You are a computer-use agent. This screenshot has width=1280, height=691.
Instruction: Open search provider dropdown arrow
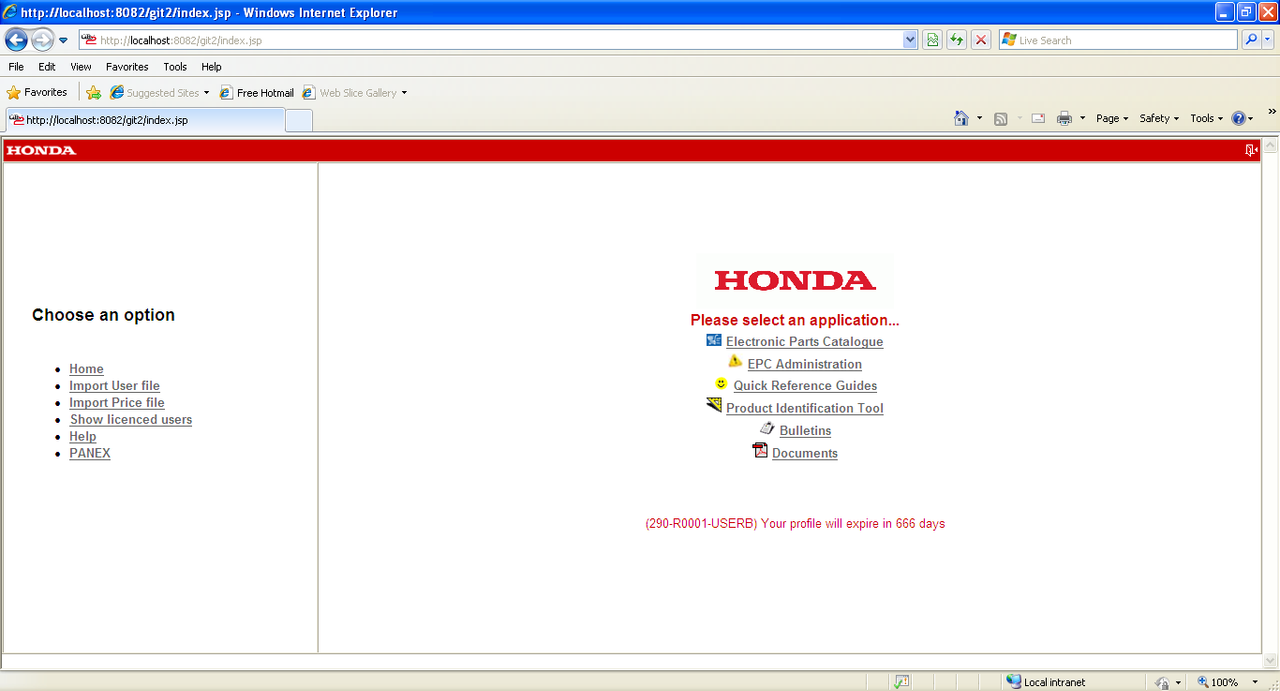point(1269,40)
